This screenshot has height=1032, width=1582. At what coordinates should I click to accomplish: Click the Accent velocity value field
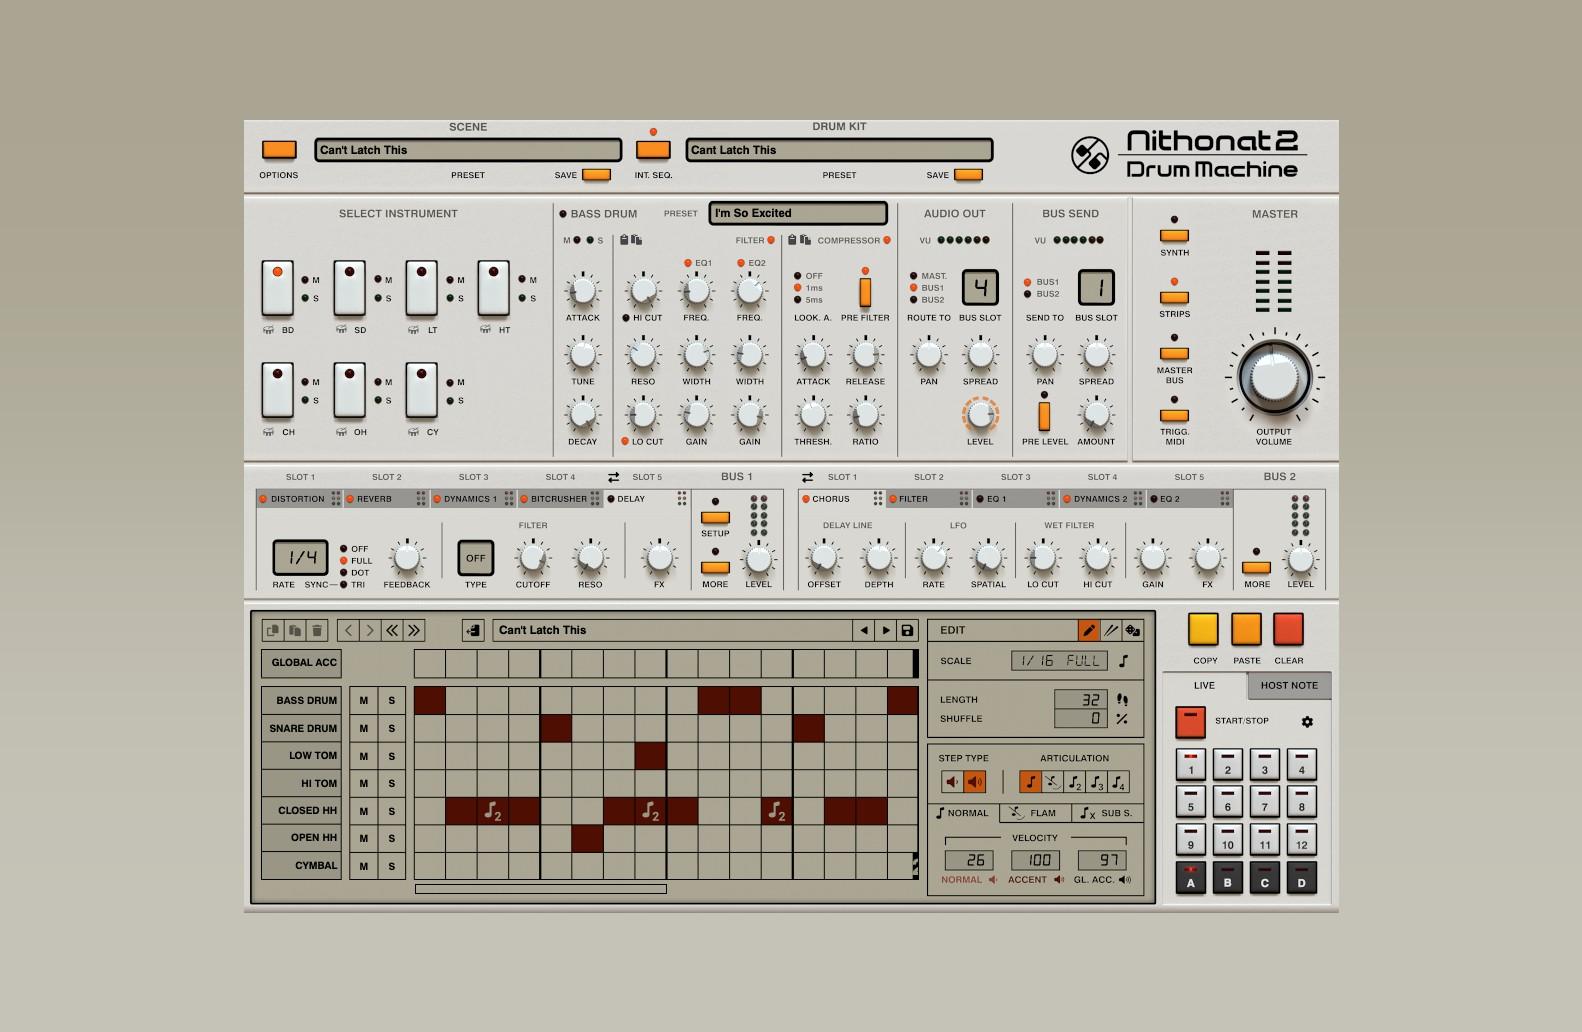click(x=1035, y=860)
